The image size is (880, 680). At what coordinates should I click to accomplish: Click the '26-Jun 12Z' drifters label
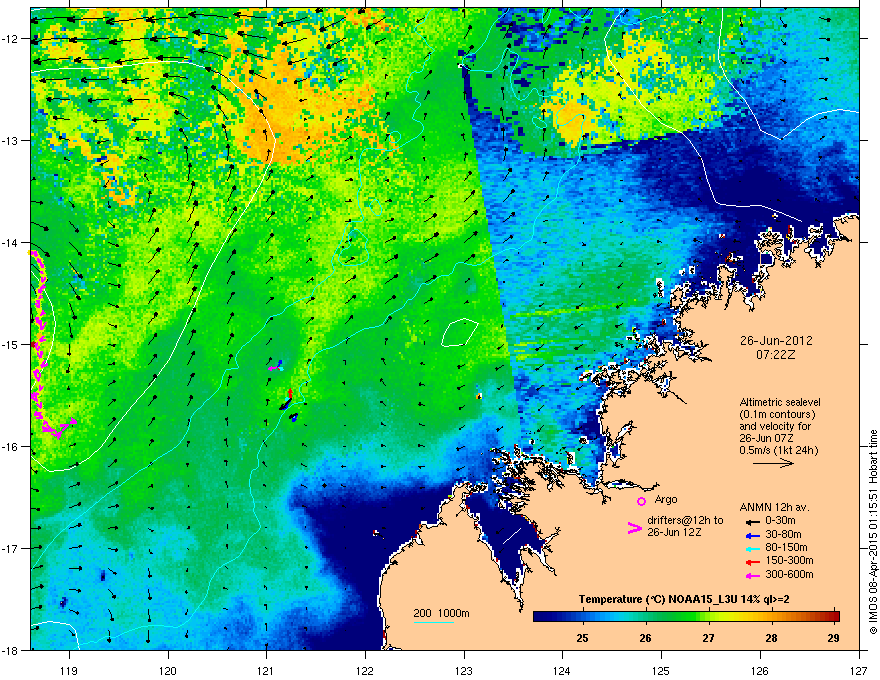[673, 532]
